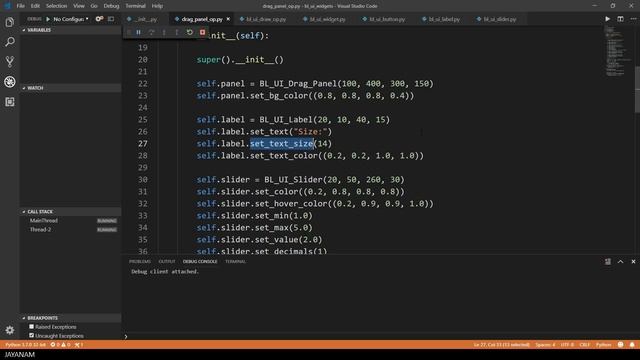Switch to the __init__.py tab
Image resolution: width=640 pixels, height=360 pixels.
145,19
